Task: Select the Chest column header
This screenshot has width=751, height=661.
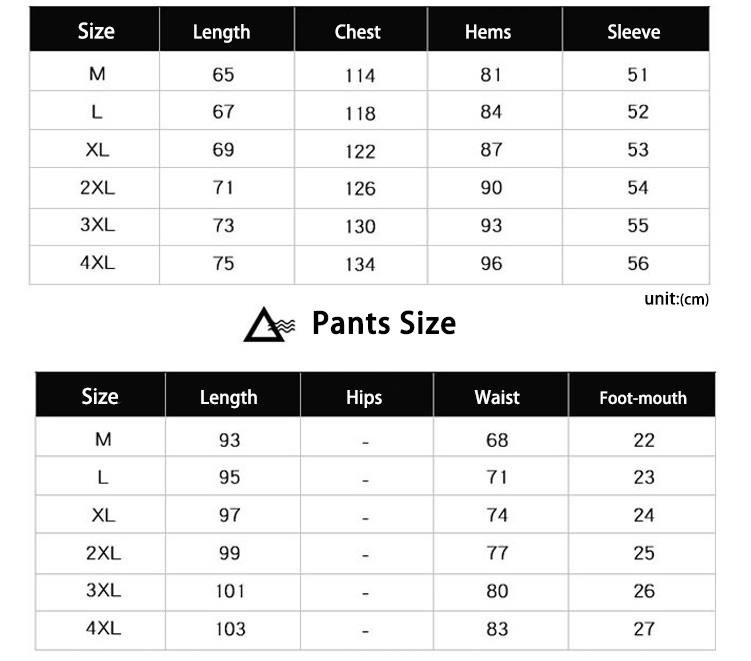Action: tap(358, 32)
